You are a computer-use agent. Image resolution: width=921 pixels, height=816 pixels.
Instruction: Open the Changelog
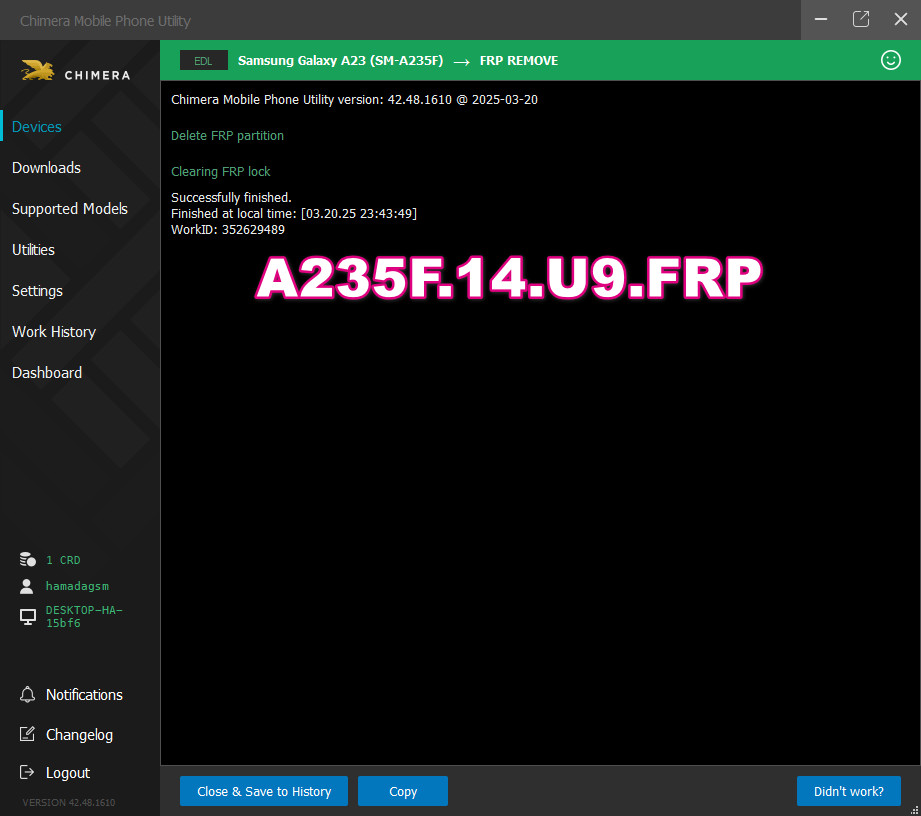coord(79,735)
